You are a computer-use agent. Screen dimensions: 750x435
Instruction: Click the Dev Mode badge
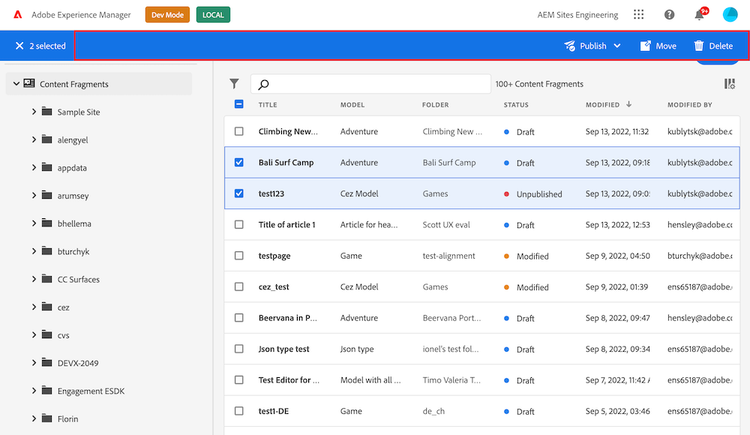pos(167,15)
